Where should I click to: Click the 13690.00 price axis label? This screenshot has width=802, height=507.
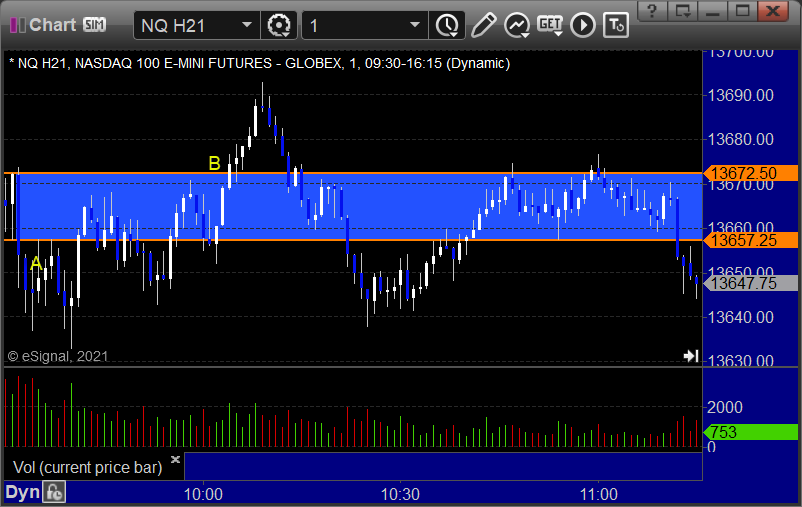tap(740, 95)
